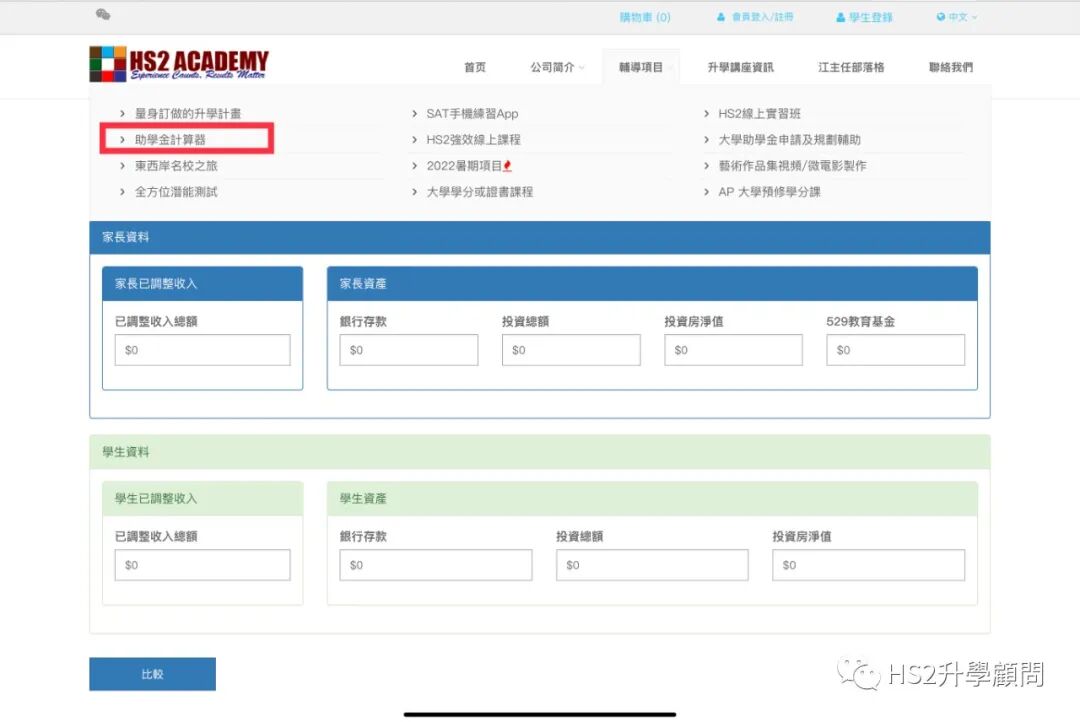Go to 會員登入/註冊 member login
1080x722 pixels.
click(x=755, y=17)
